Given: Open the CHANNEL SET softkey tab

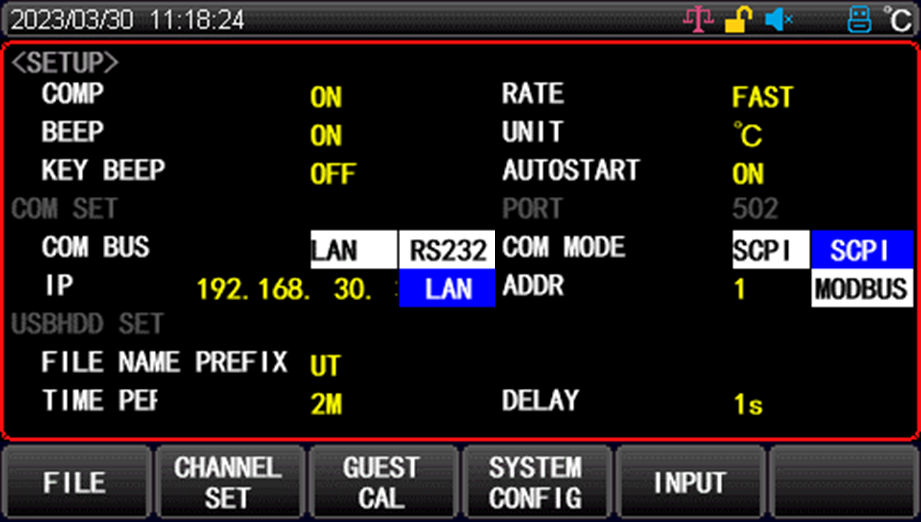Looking at the screenshot, I should (229, 483).
